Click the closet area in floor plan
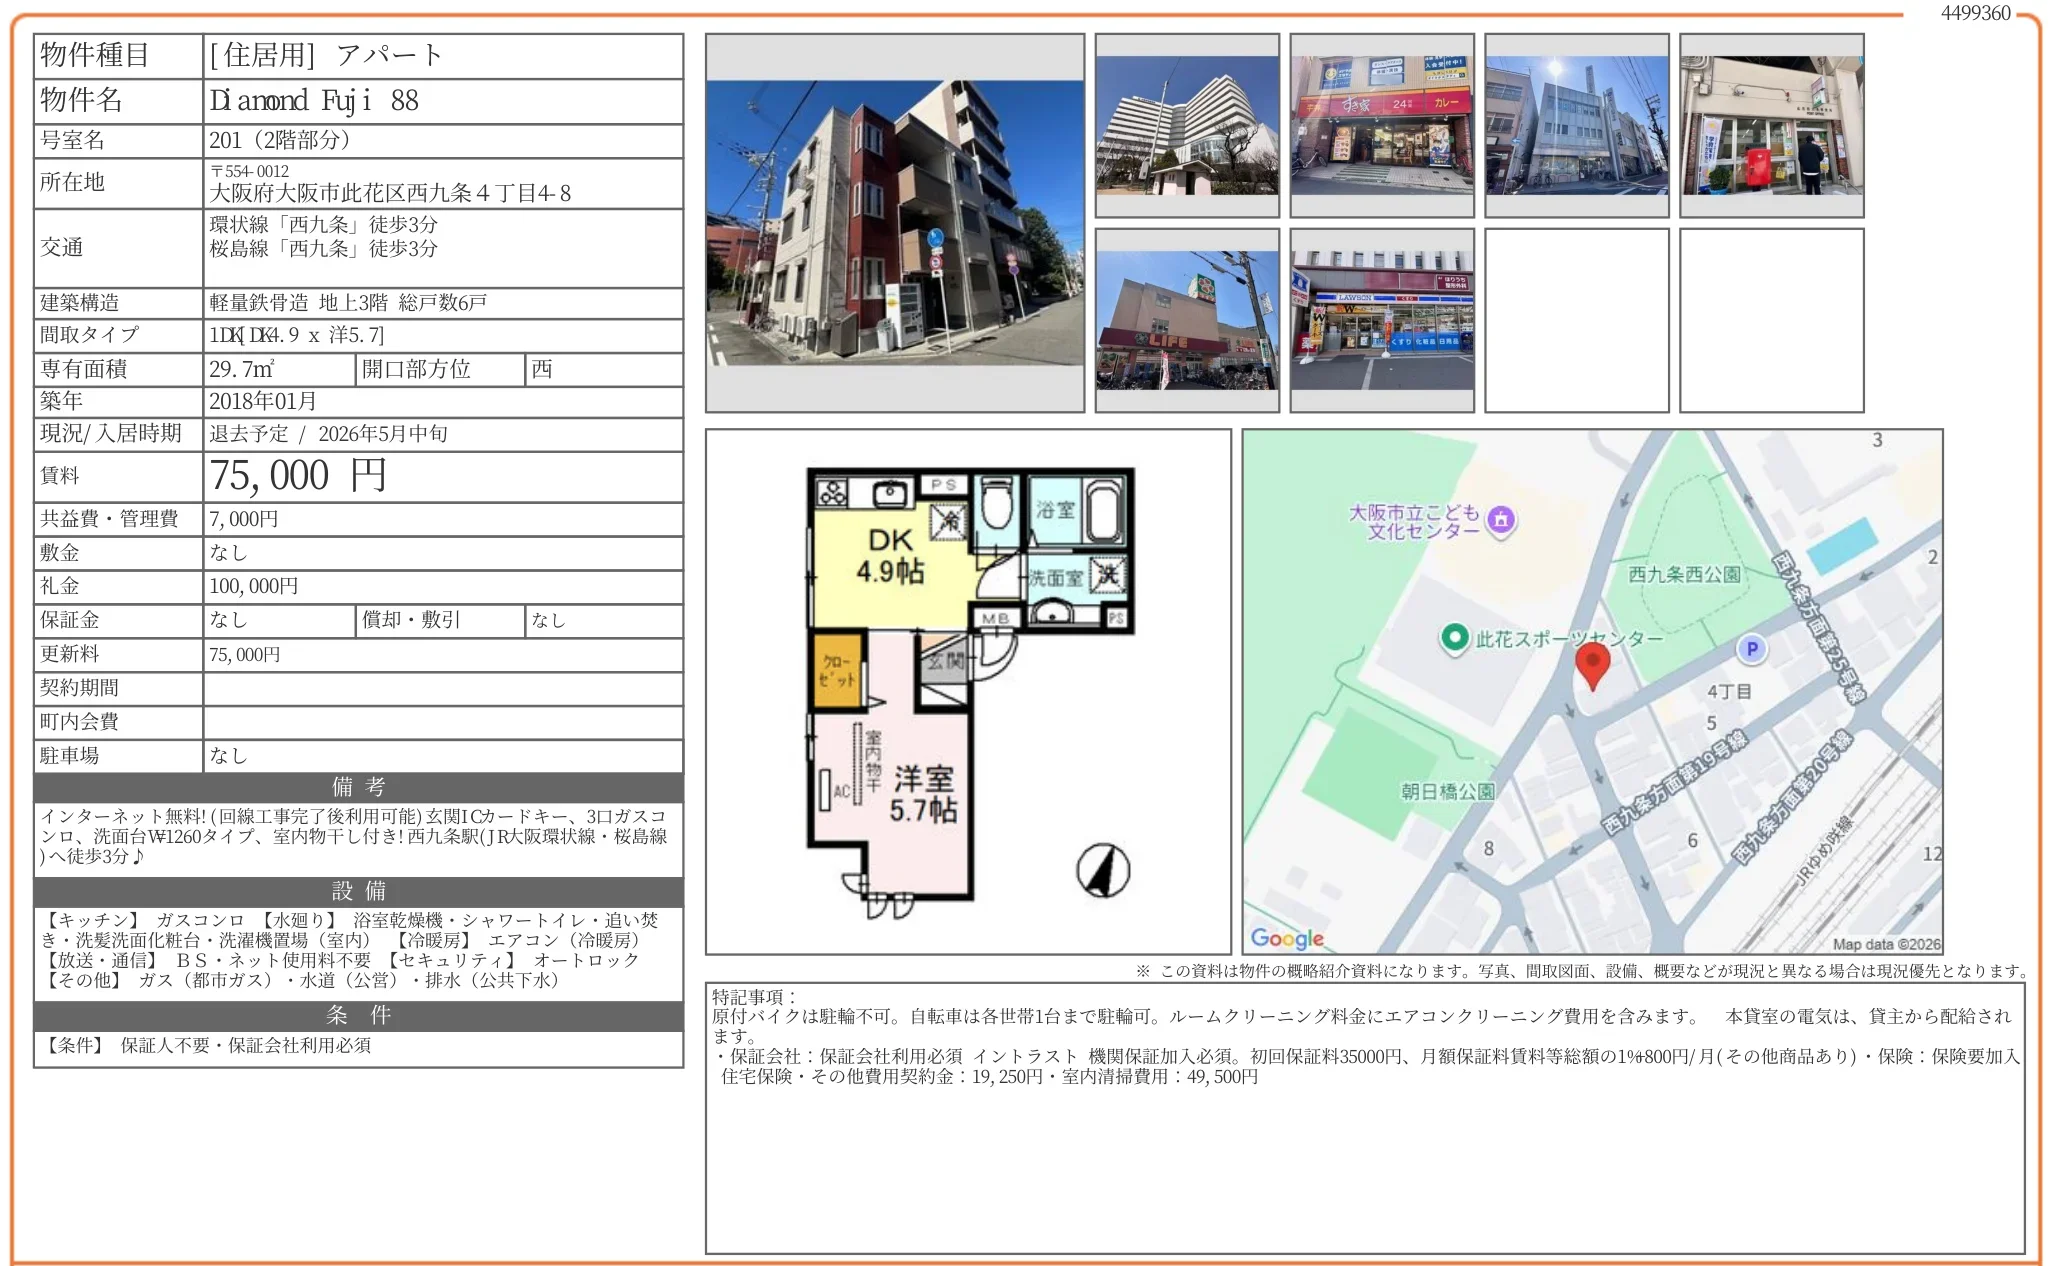Image resolution: width=2056 pixels, height=1266 pixels. [x=837, y=671]
